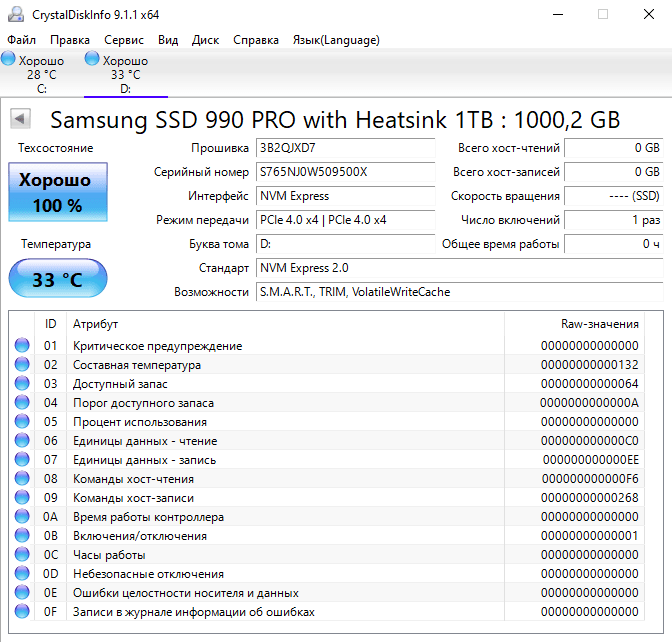Click the serial number field S765NJ0W509500X
This screenshot has width=672, height=642.
[x=345, y=172]
